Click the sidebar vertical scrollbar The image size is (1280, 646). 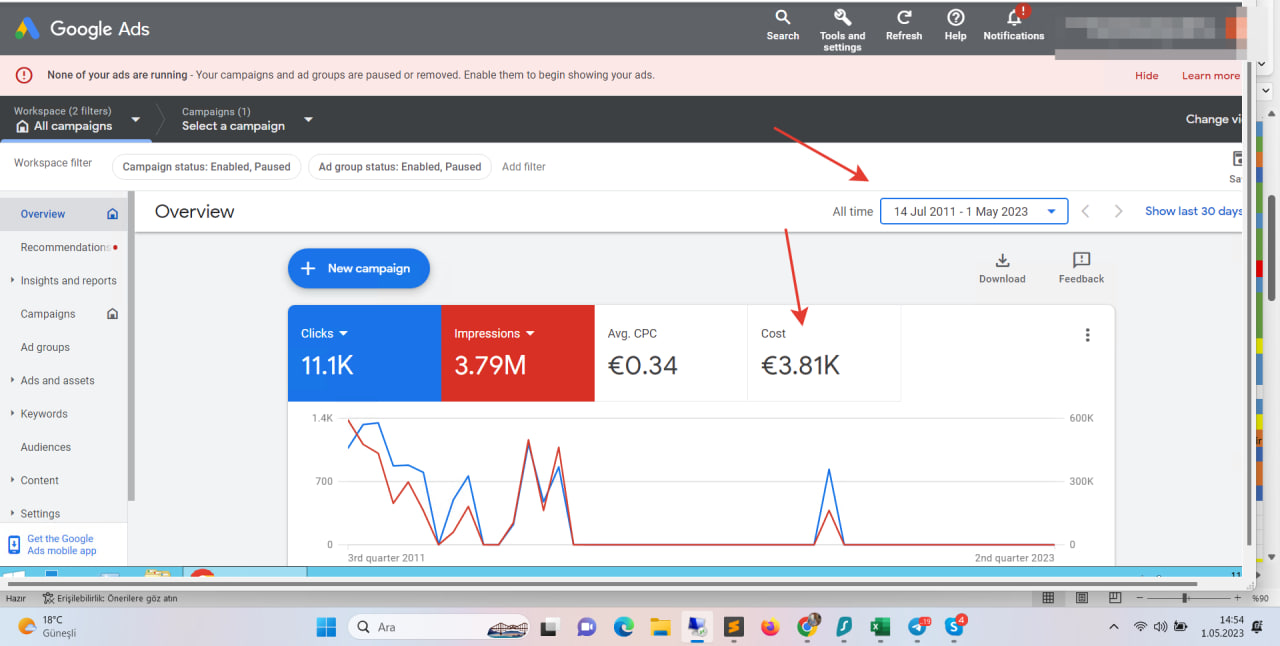pos(131,345)
